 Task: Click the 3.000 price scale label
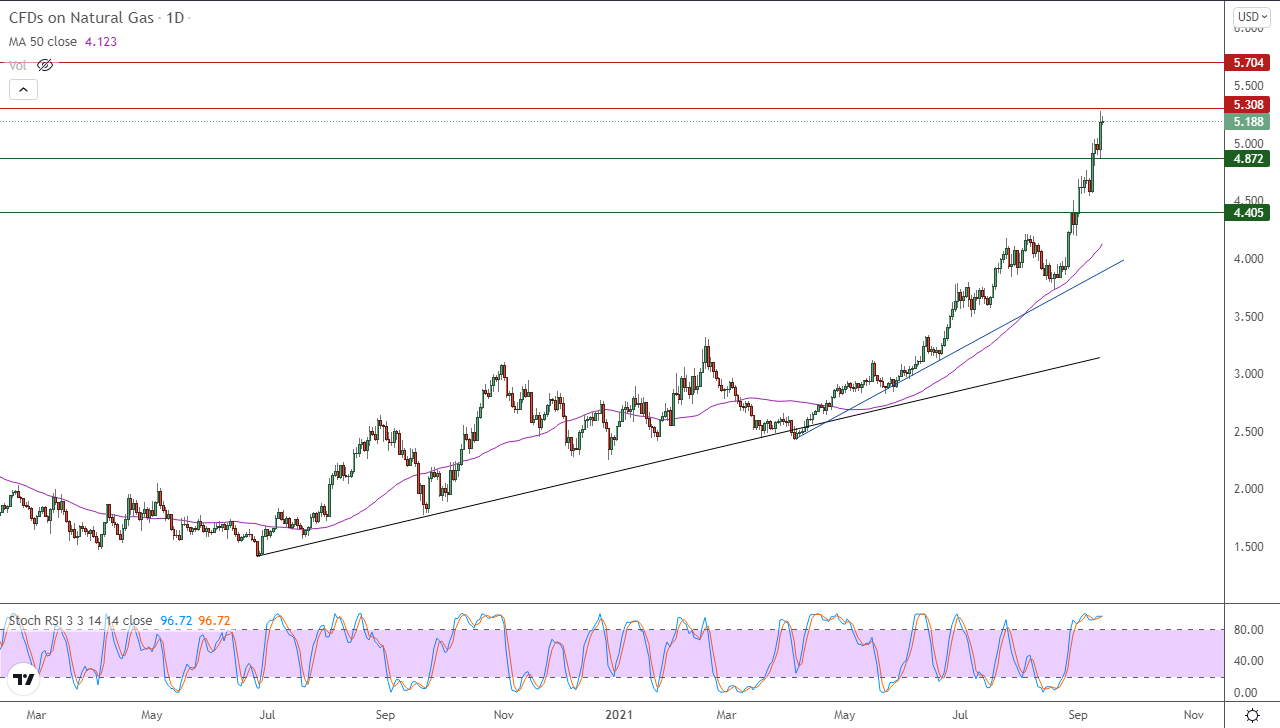pos(1249,374)
